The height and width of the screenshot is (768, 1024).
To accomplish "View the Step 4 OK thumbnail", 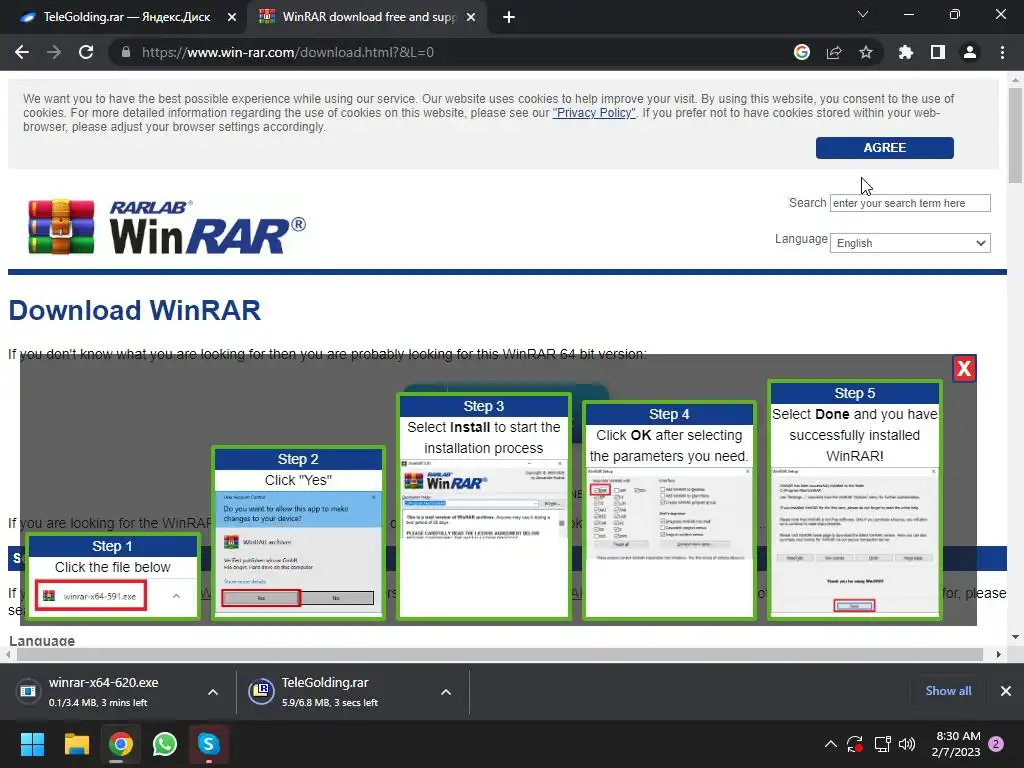I will [669, 510].
